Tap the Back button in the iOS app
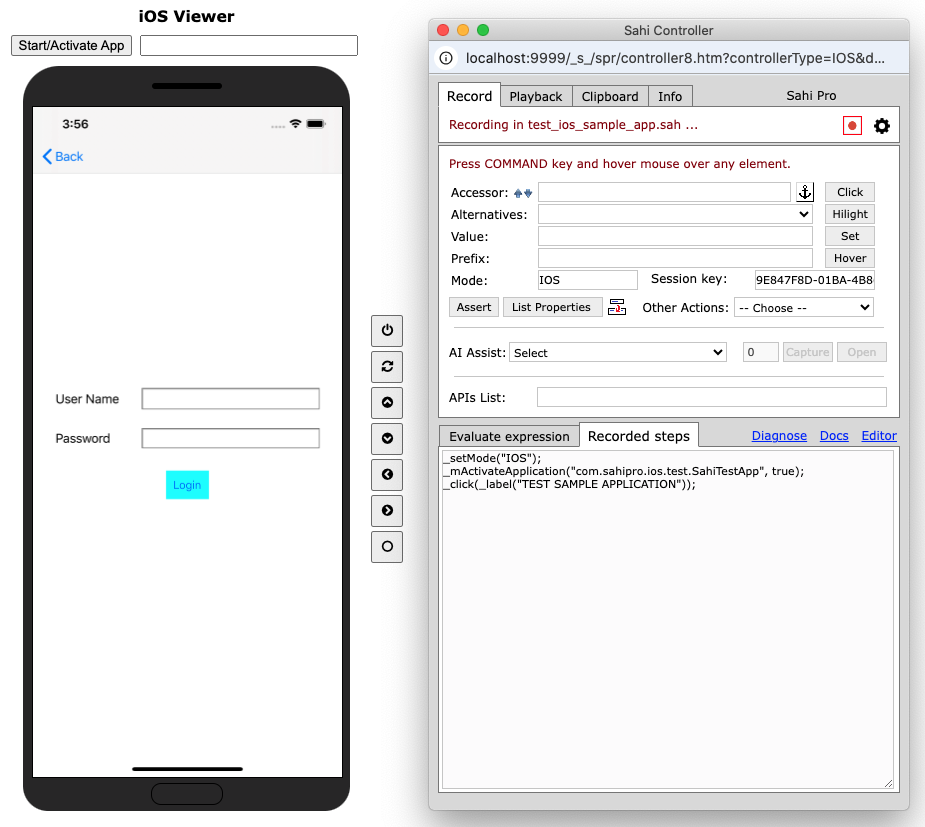This screenshot has height=827, width=925. coord(63,157)
